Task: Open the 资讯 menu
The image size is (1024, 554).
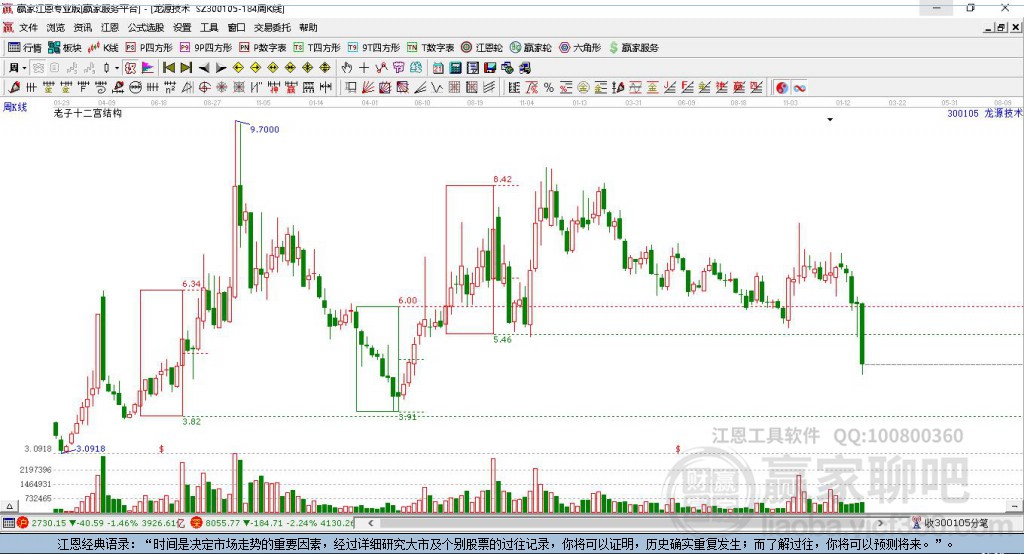Action: click(x=82, y=27)
